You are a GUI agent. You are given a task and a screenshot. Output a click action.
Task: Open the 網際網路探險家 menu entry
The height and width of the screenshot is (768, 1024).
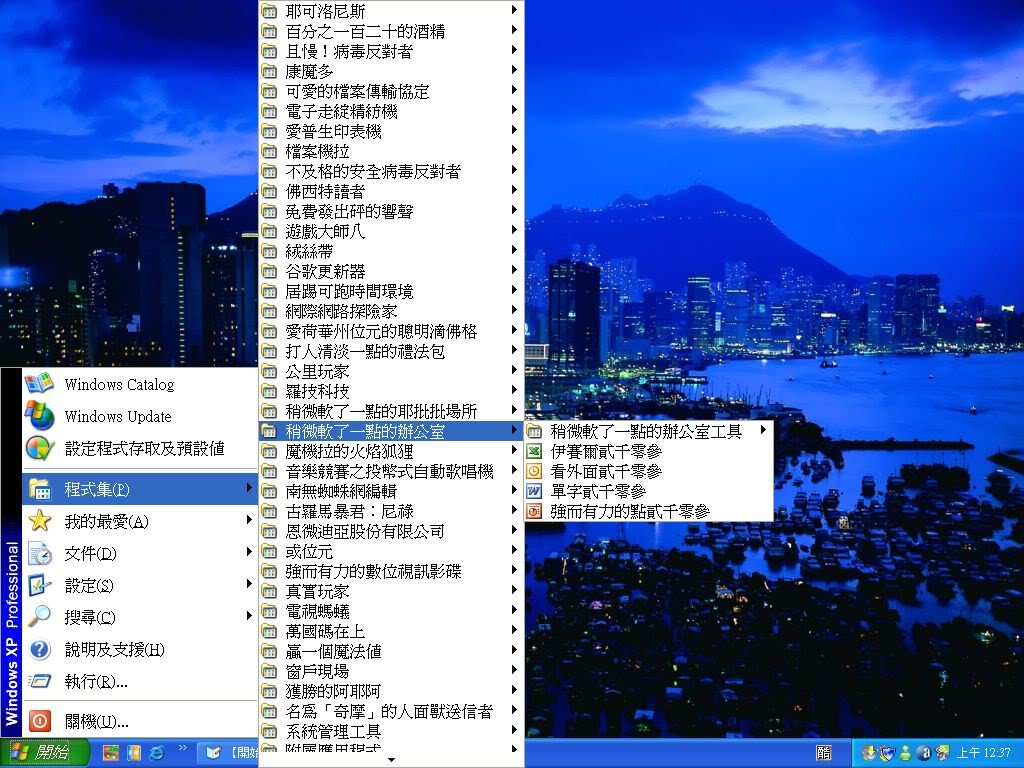391,311
